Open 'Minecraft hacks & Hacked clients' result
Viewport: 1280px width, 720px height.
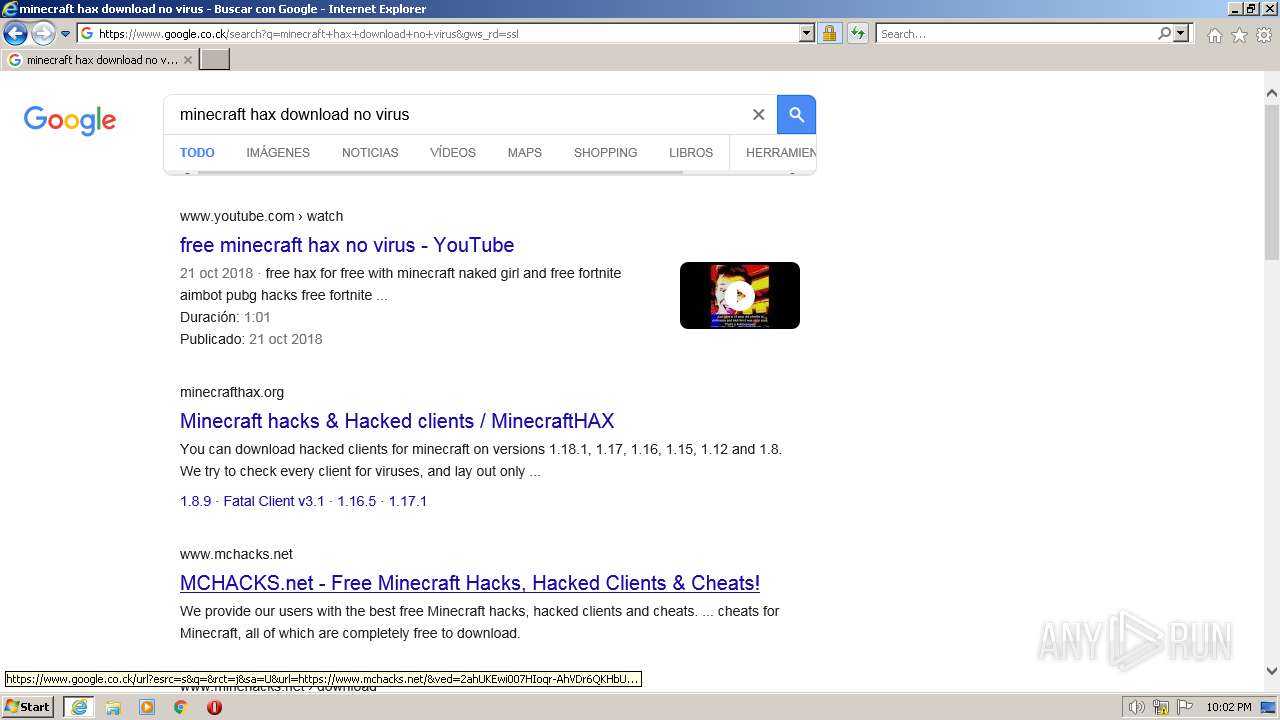(x=397, y=421)
